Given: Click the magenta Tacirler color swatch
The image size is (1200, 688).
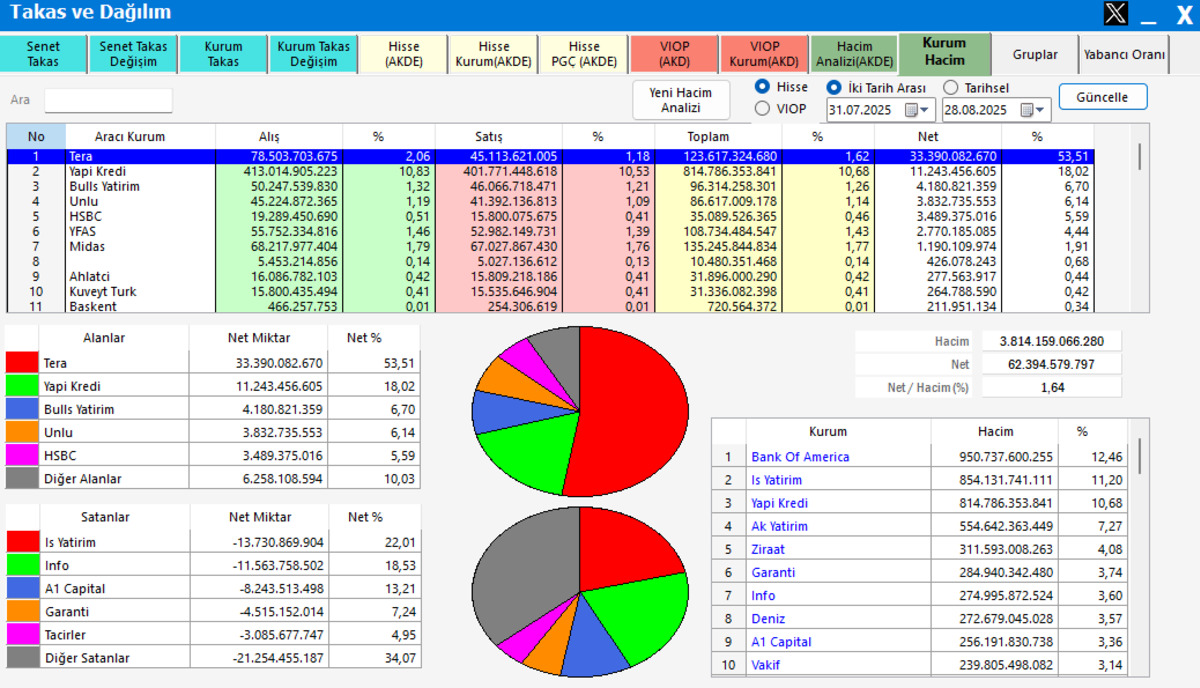Looking at the screenshot, I should tap(22, 635).
